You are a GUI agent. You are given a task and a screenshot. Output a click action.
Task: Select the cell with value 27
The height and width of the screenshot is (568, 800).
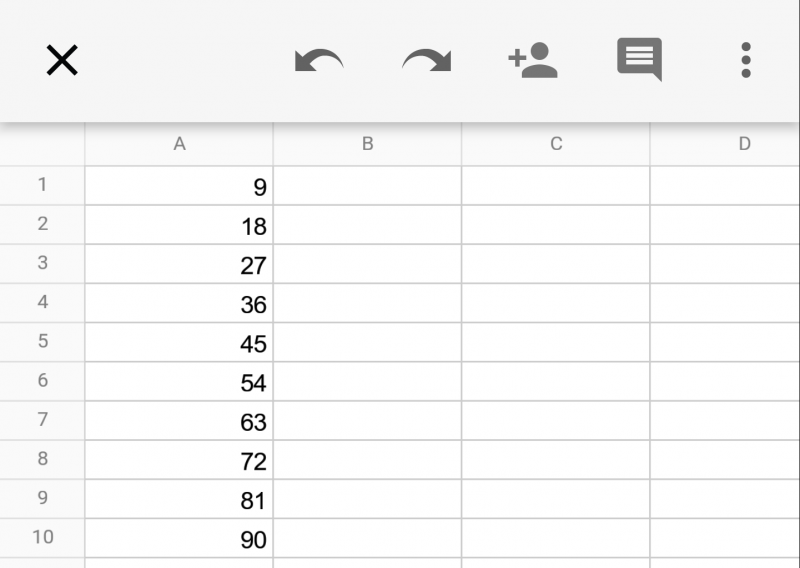179,265
